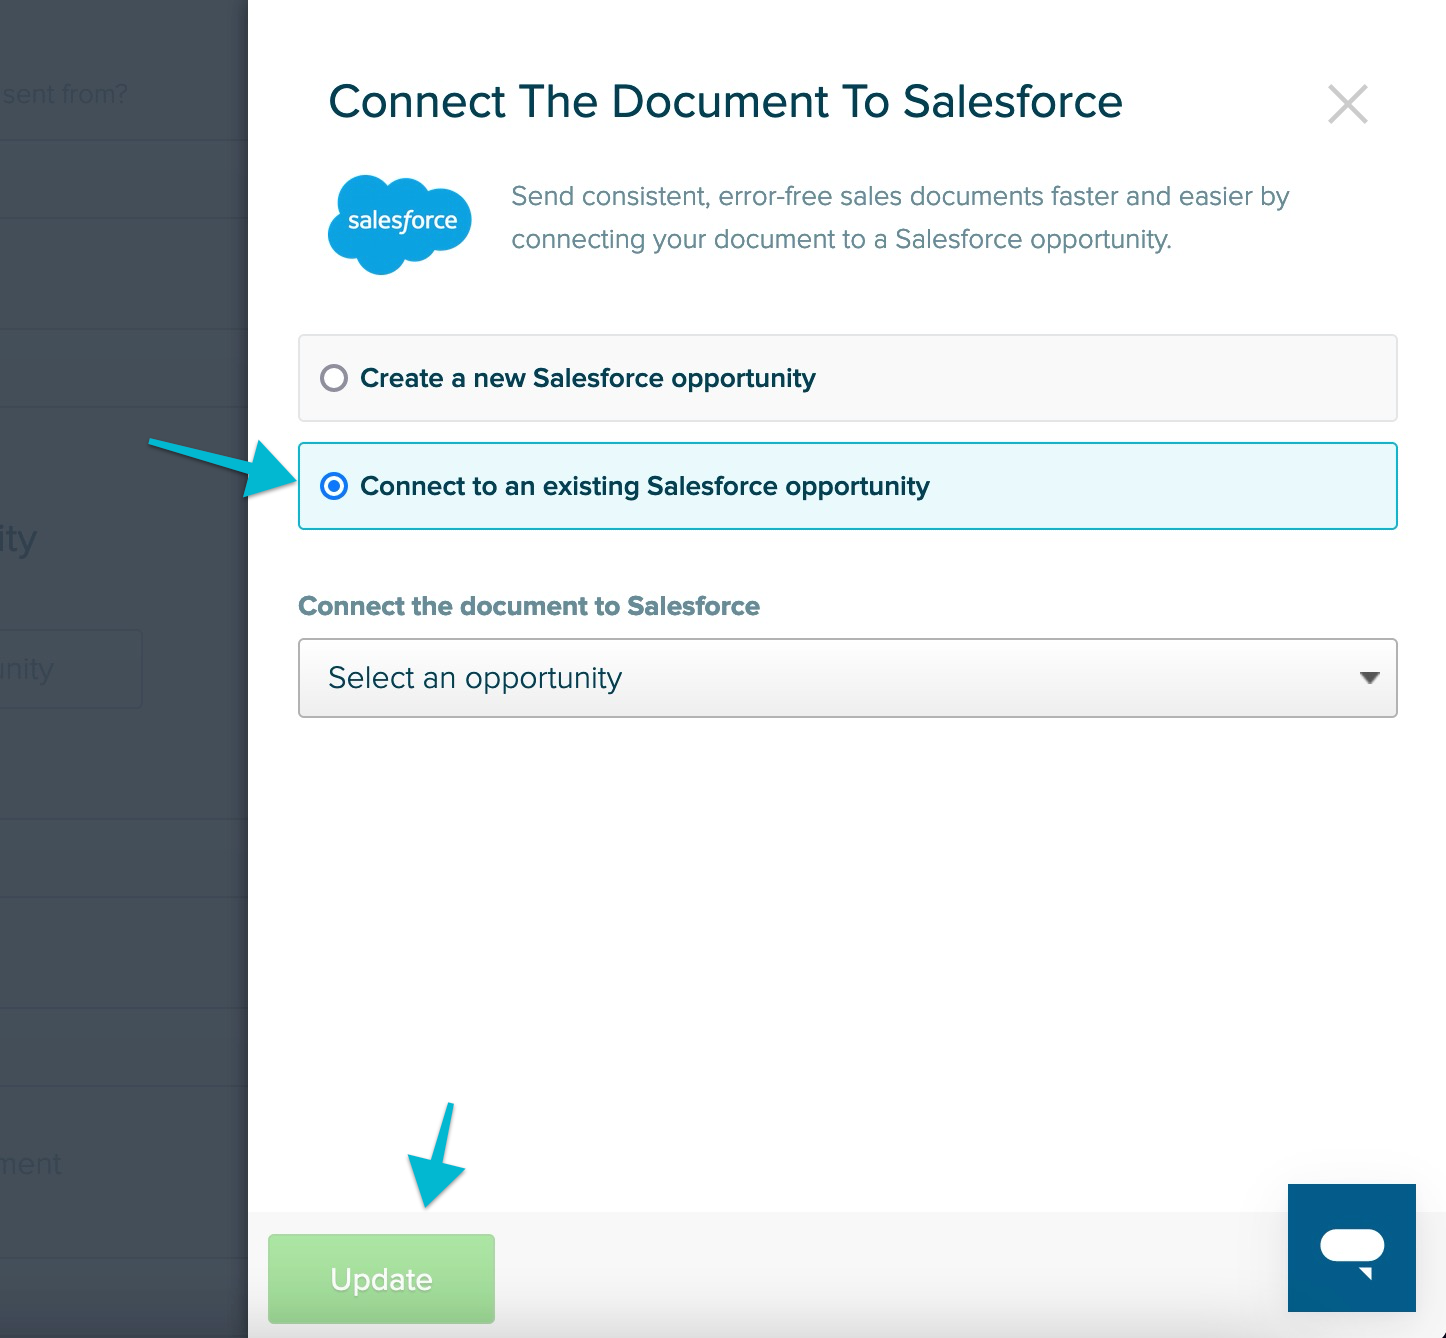Click the Connect the document to Salesforce label
The image size is (1446, 1338).
click(529, 606)
